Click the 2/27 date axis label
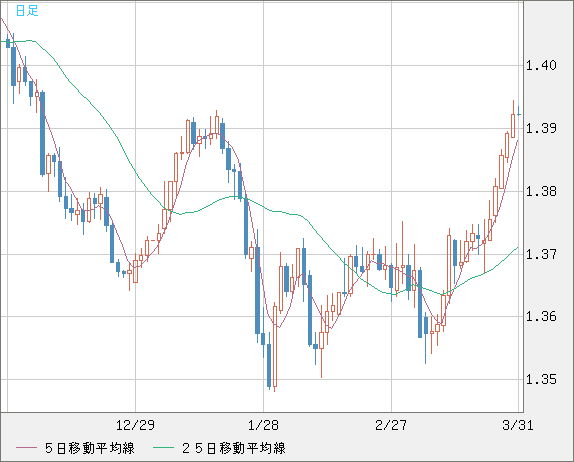 pos(391,425)
